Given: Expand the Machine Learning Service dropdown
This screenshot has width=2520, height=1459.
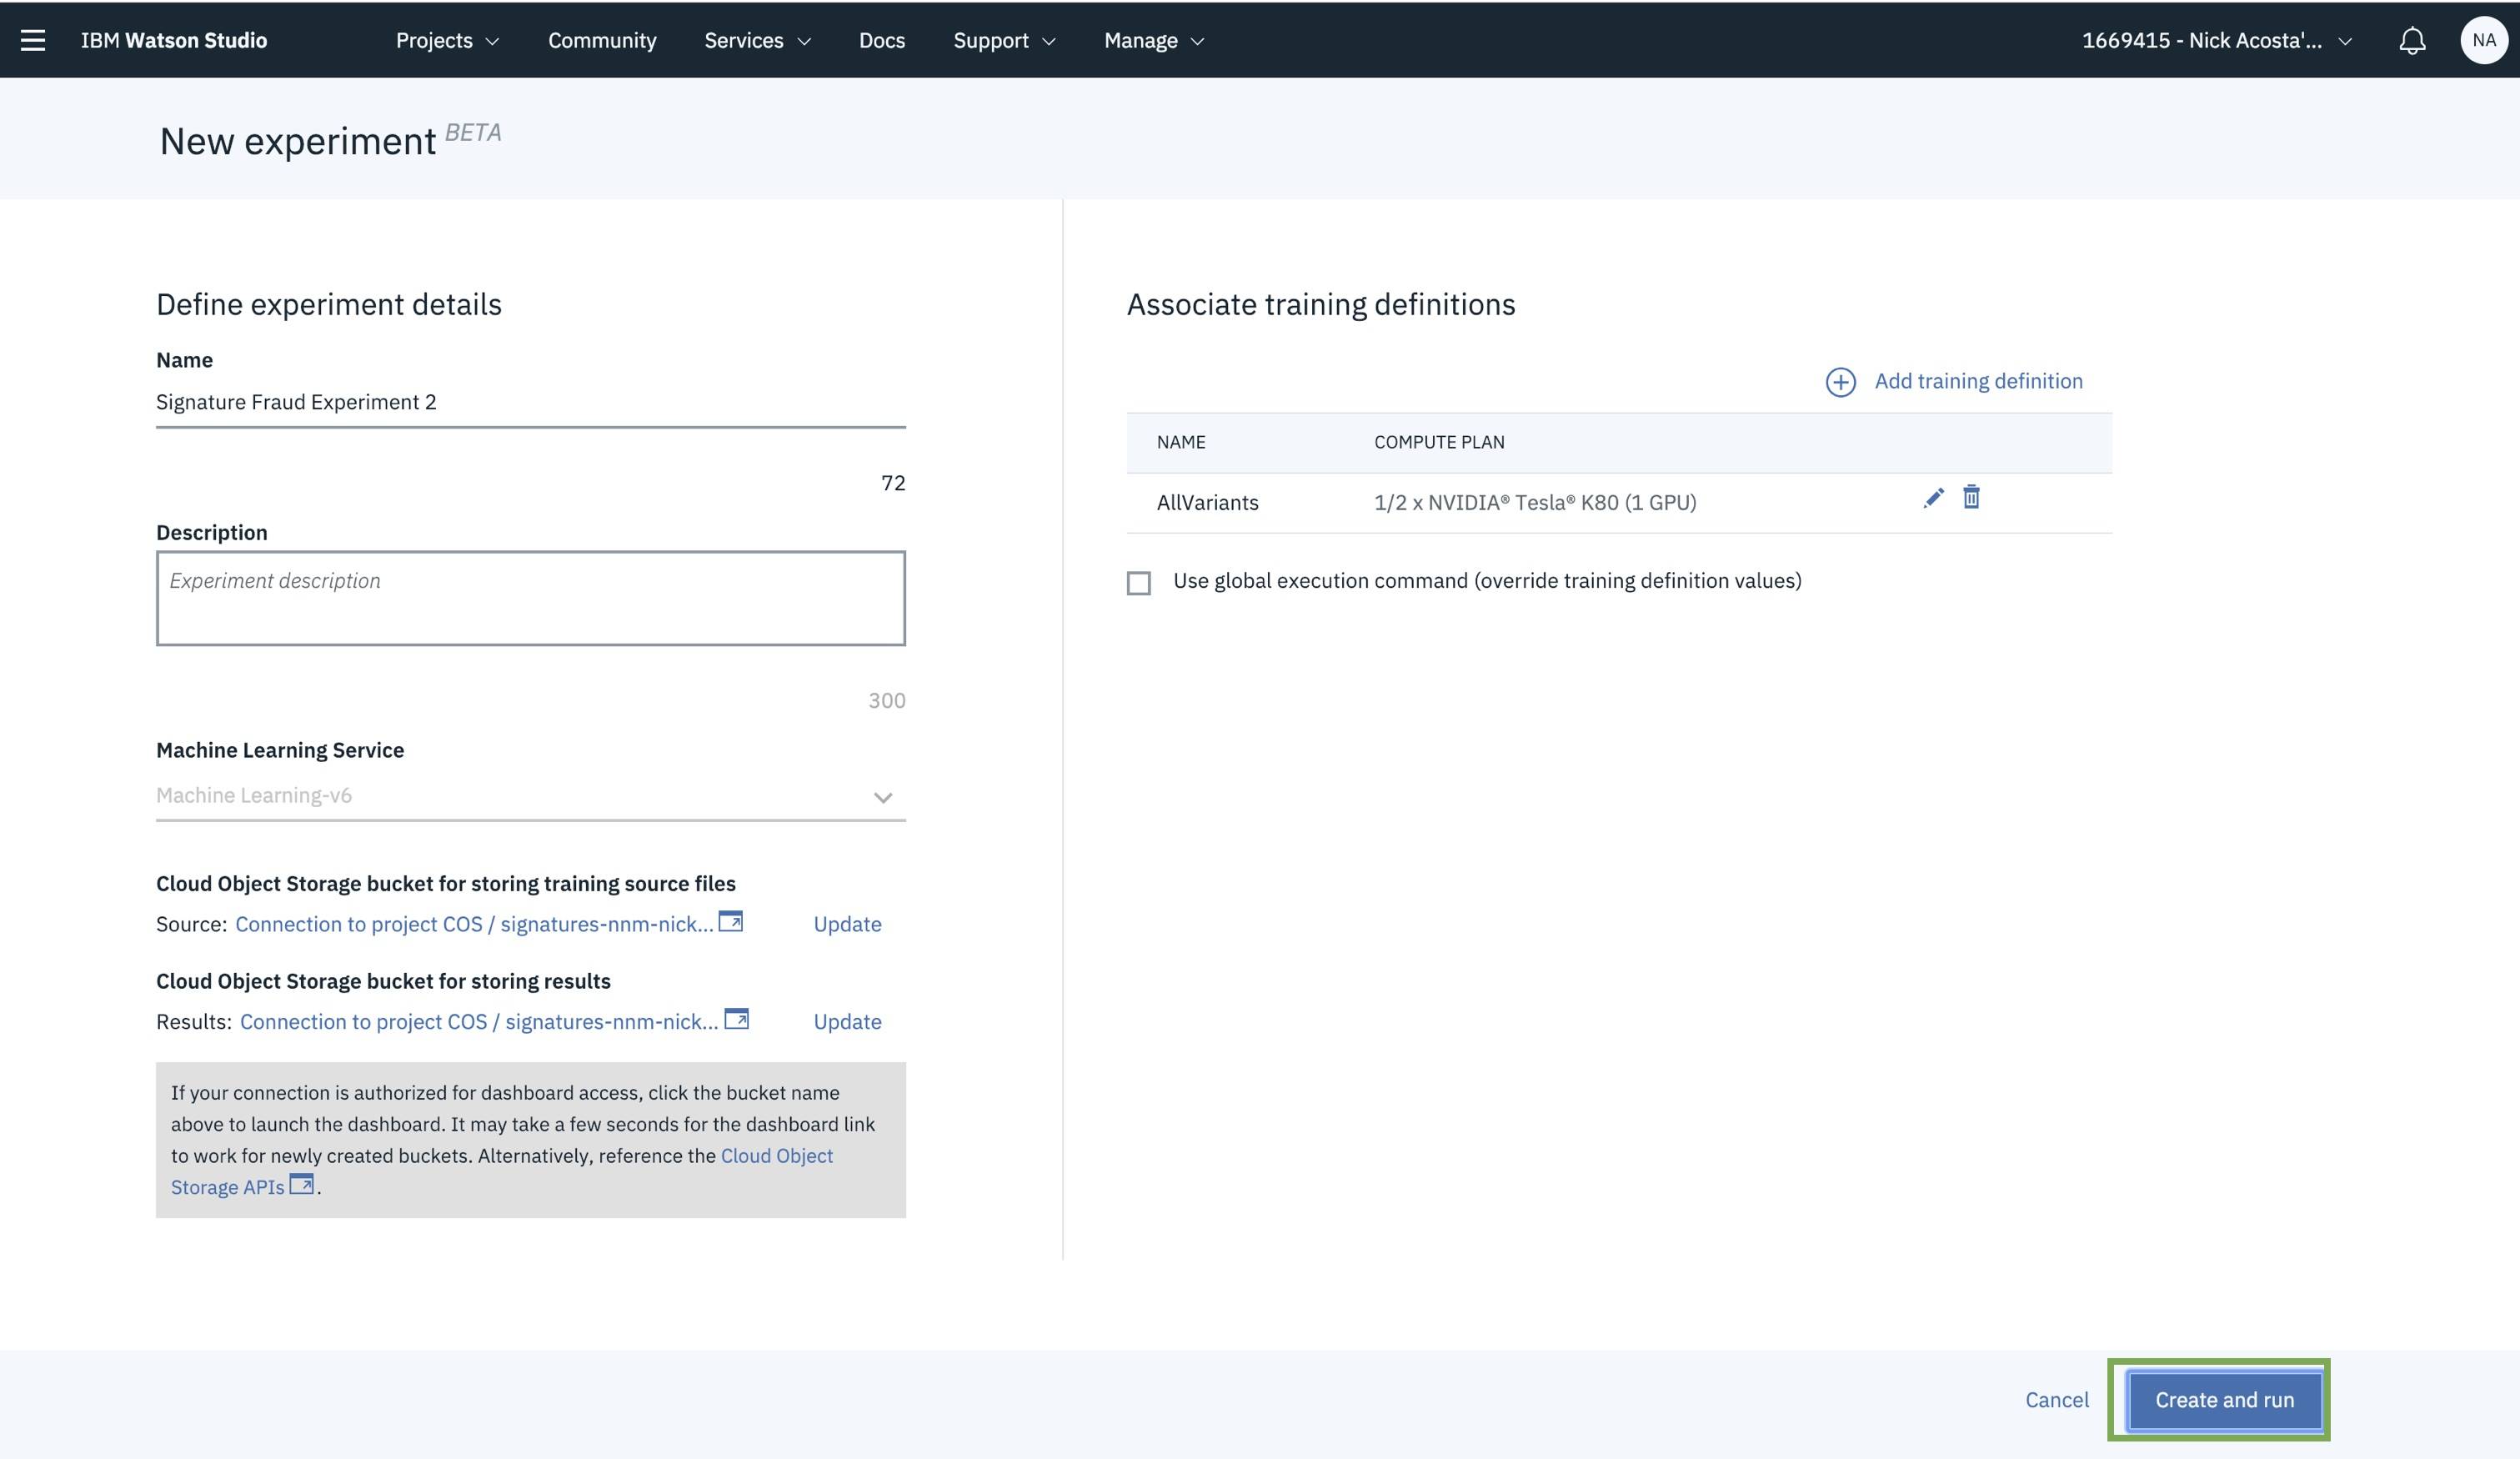Looking at the screenshot, I should point(531,796).
